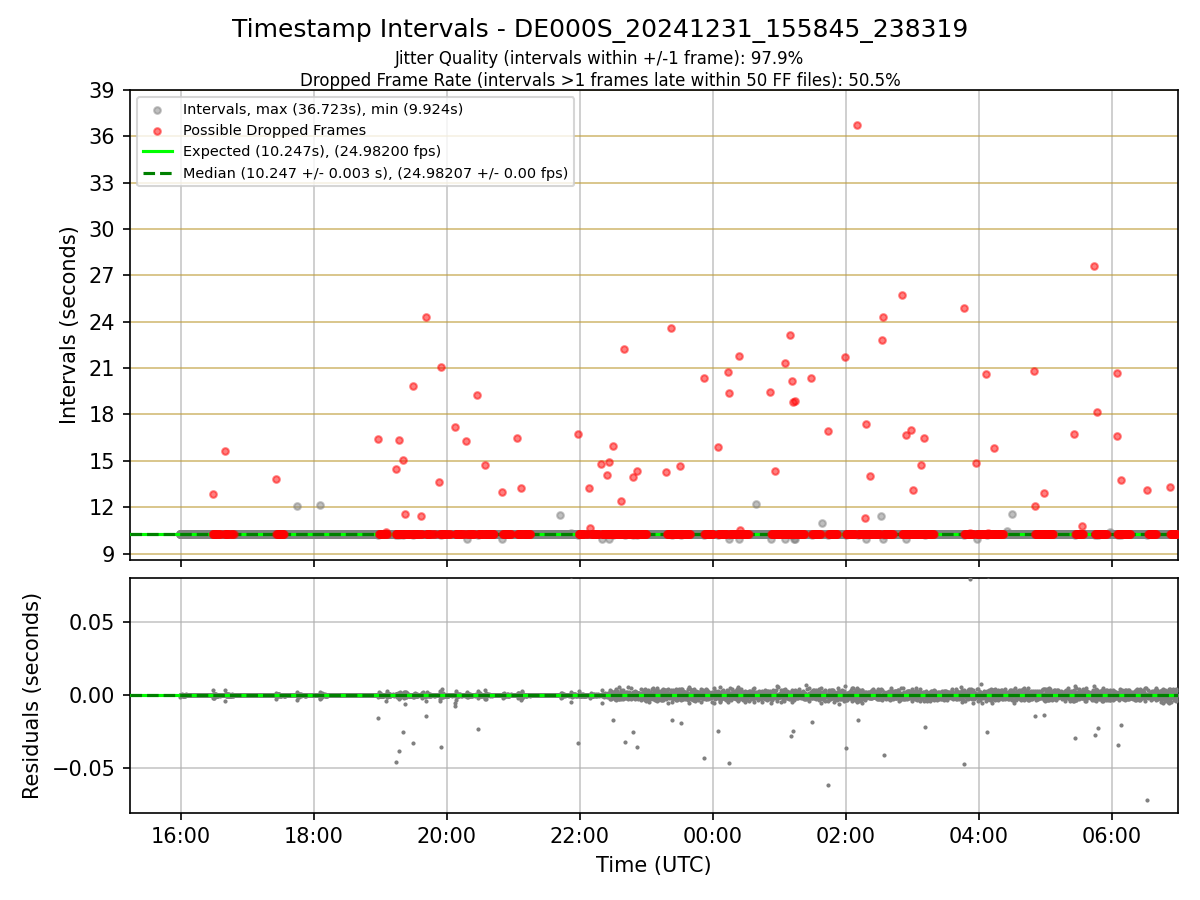1200x900 pixels.
Task: Click the x-axis tick label '16:00'
Action: (x=180, y=835)
